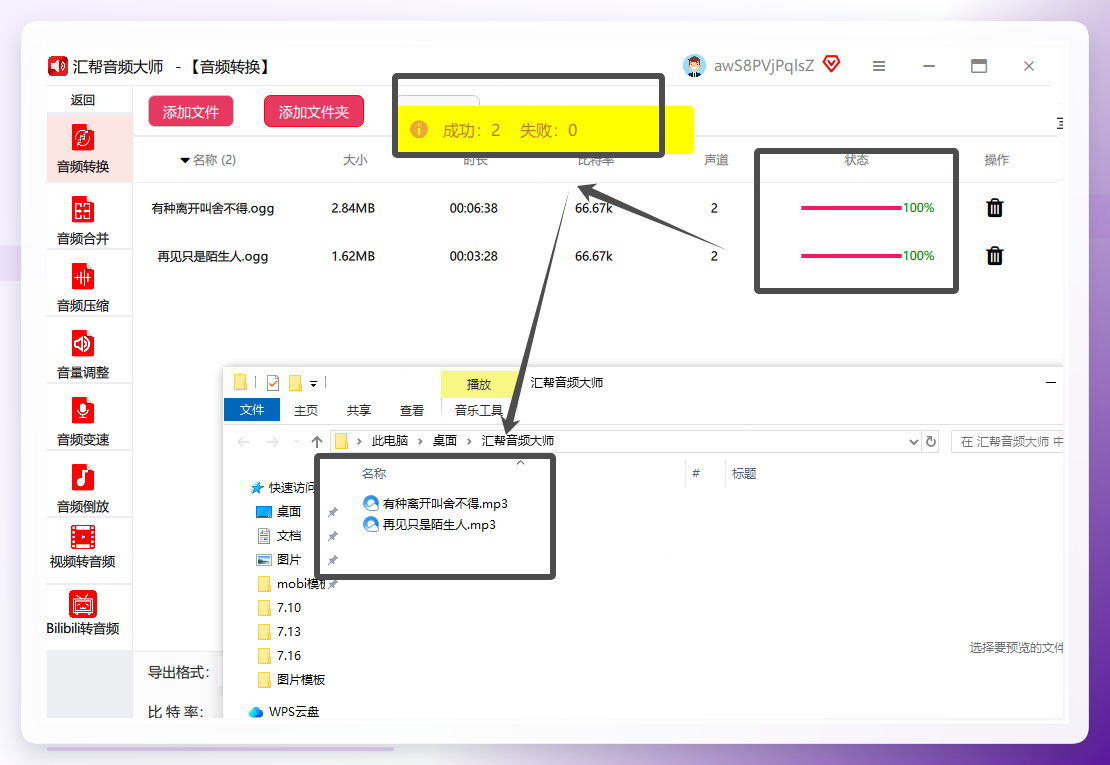Open the 音频转换 audio convert tool
This screenshot has height=765, width=1110.
[x=83, y=149]
